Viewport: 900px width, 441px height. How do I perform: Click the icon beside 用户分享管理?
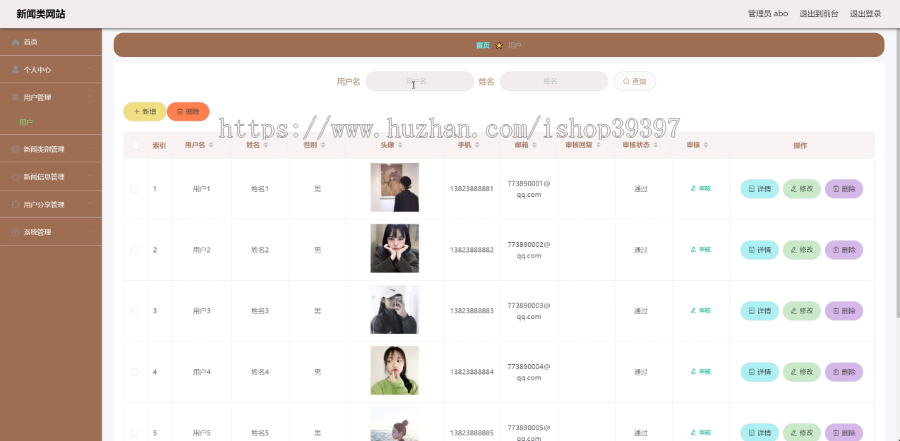(x=15, y=204)
